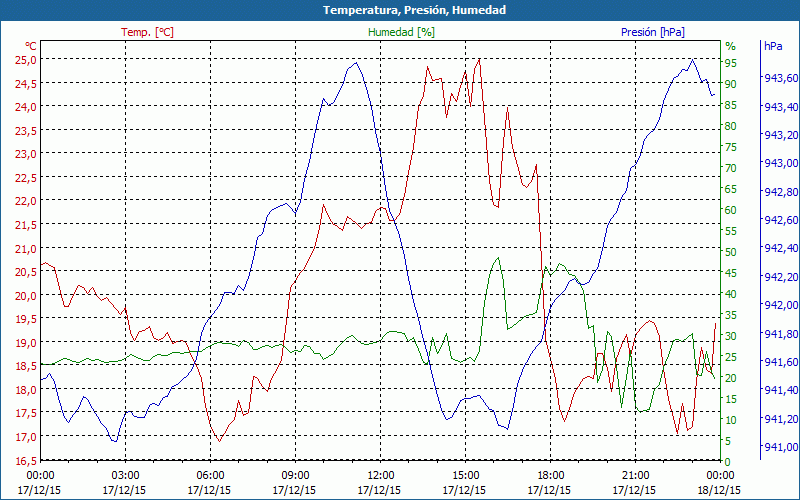Choose green humidity axis value "30"

click(x=731, y=336)
